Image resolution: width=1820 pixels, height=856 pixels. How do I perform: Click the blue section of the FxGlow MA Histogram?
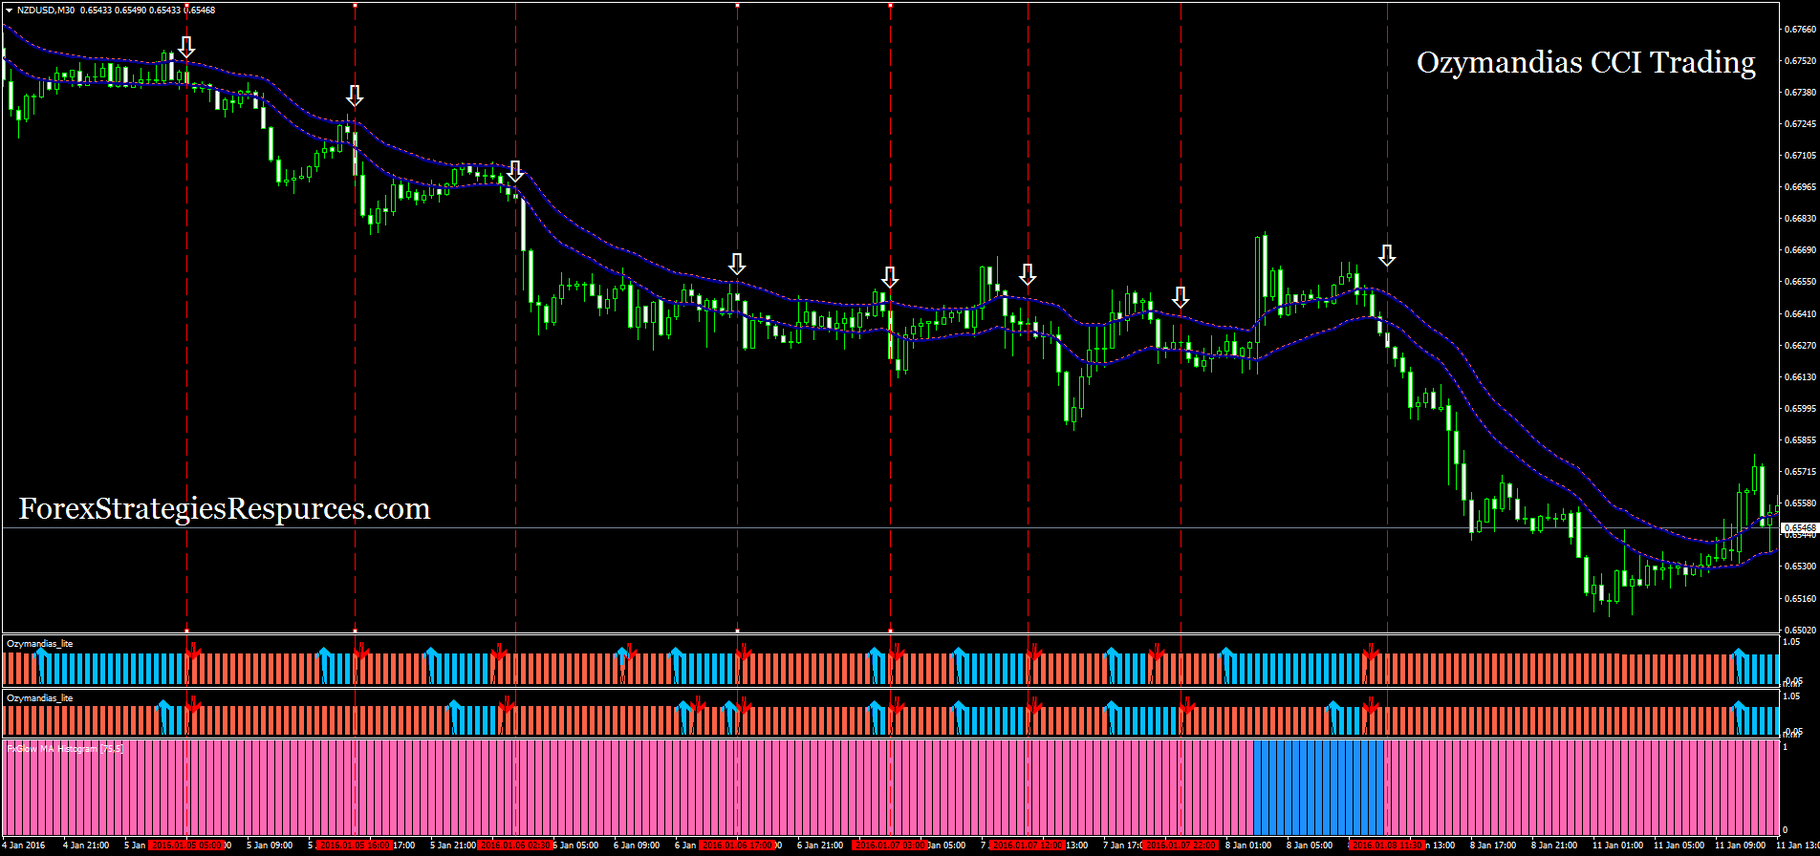1318,787
